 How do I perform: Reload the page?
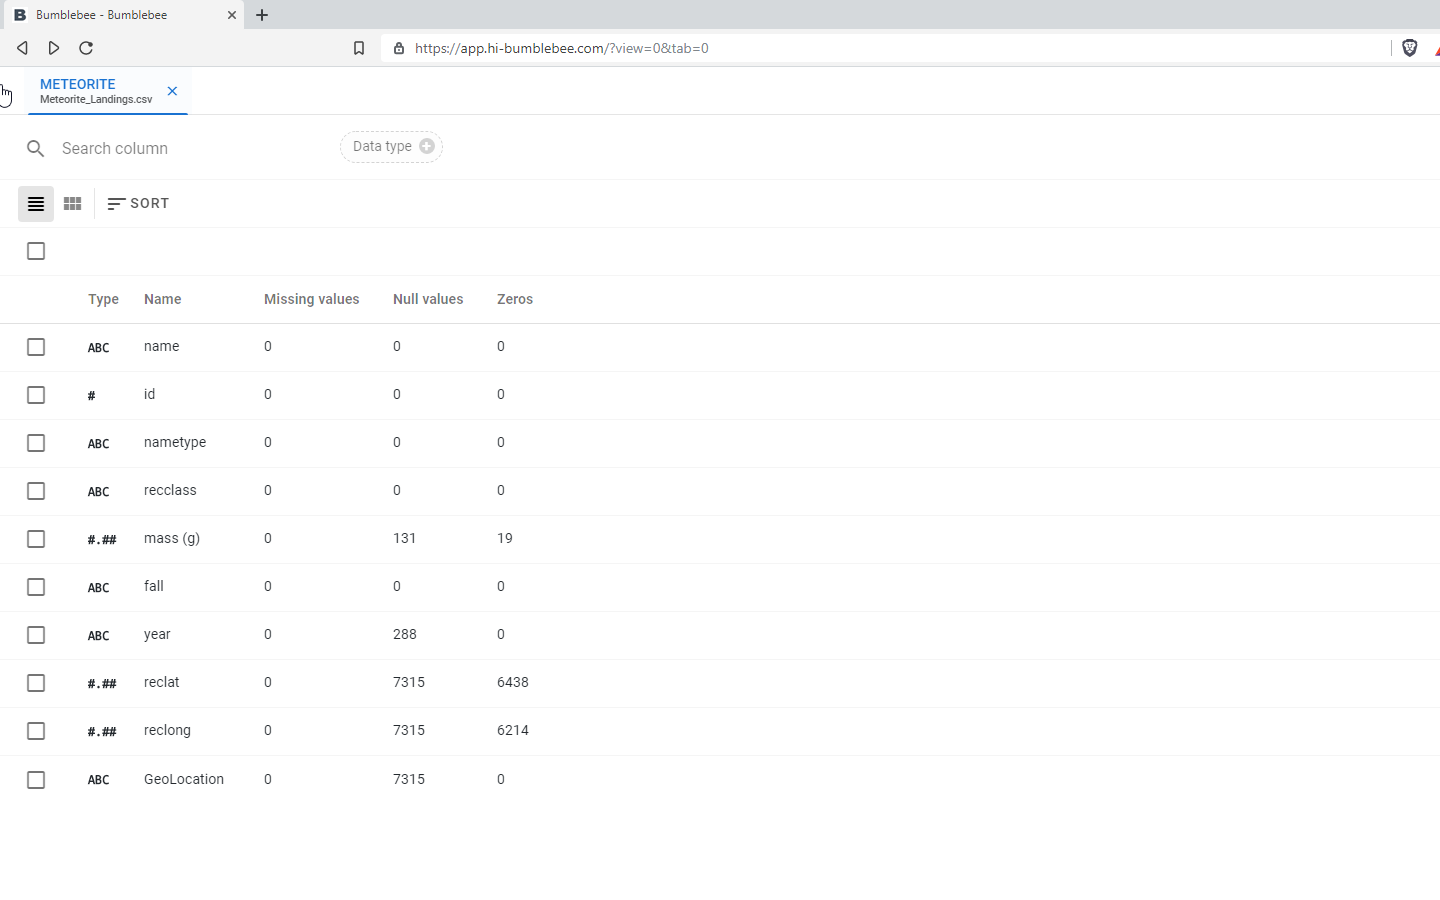86,48
